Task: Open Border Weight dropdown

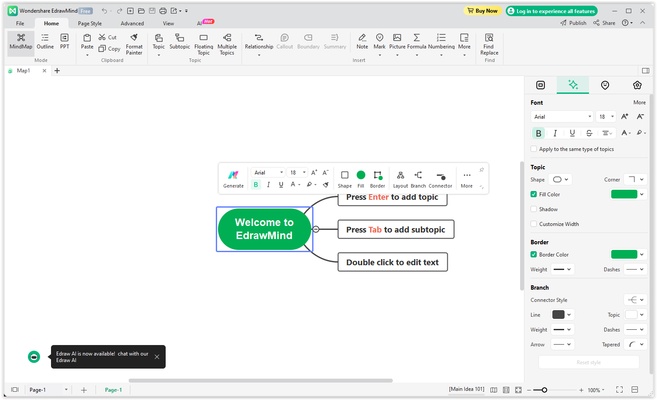Action: (x=562, y=269)
